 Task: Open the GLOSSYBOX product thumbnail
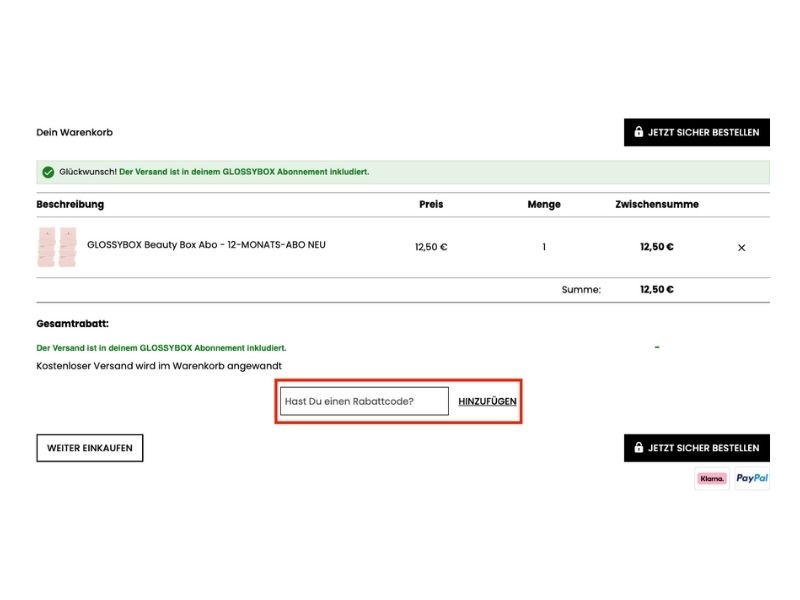click(57, 247)
